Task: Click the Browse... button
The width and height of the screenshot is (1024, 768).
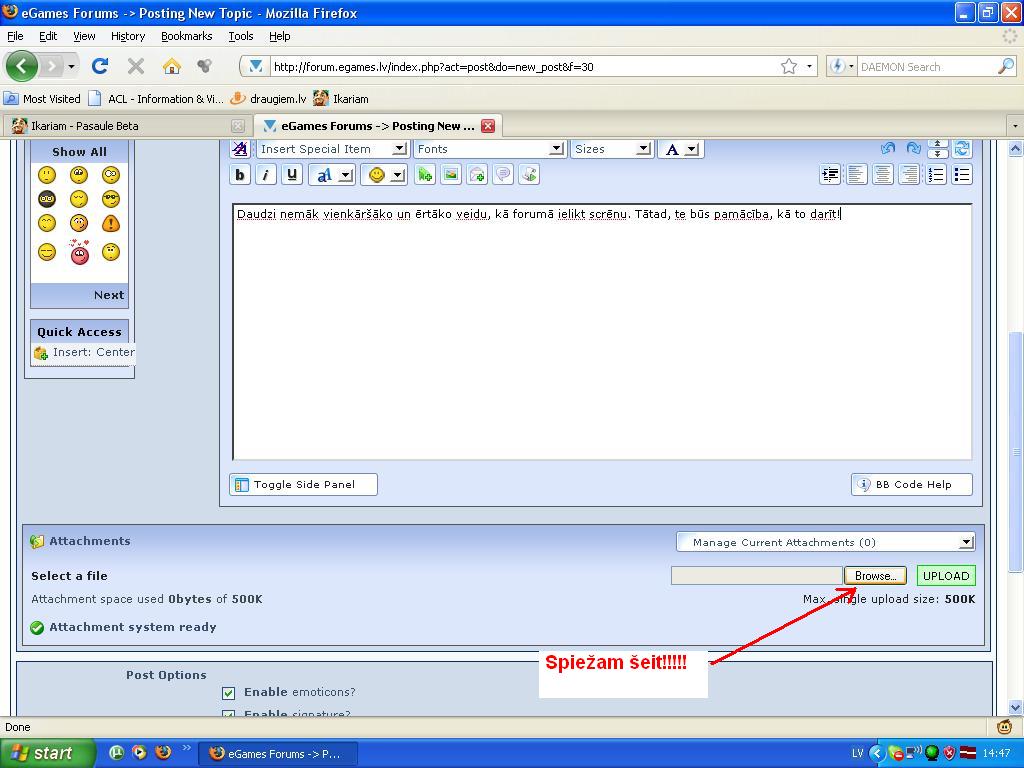Action: (x=875, y=575)
